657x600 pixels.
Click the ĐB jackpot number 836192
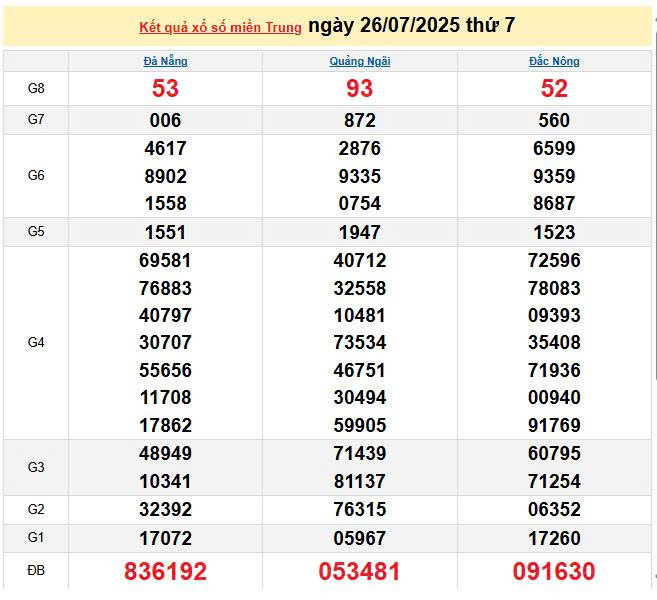(x=166, y=571)
